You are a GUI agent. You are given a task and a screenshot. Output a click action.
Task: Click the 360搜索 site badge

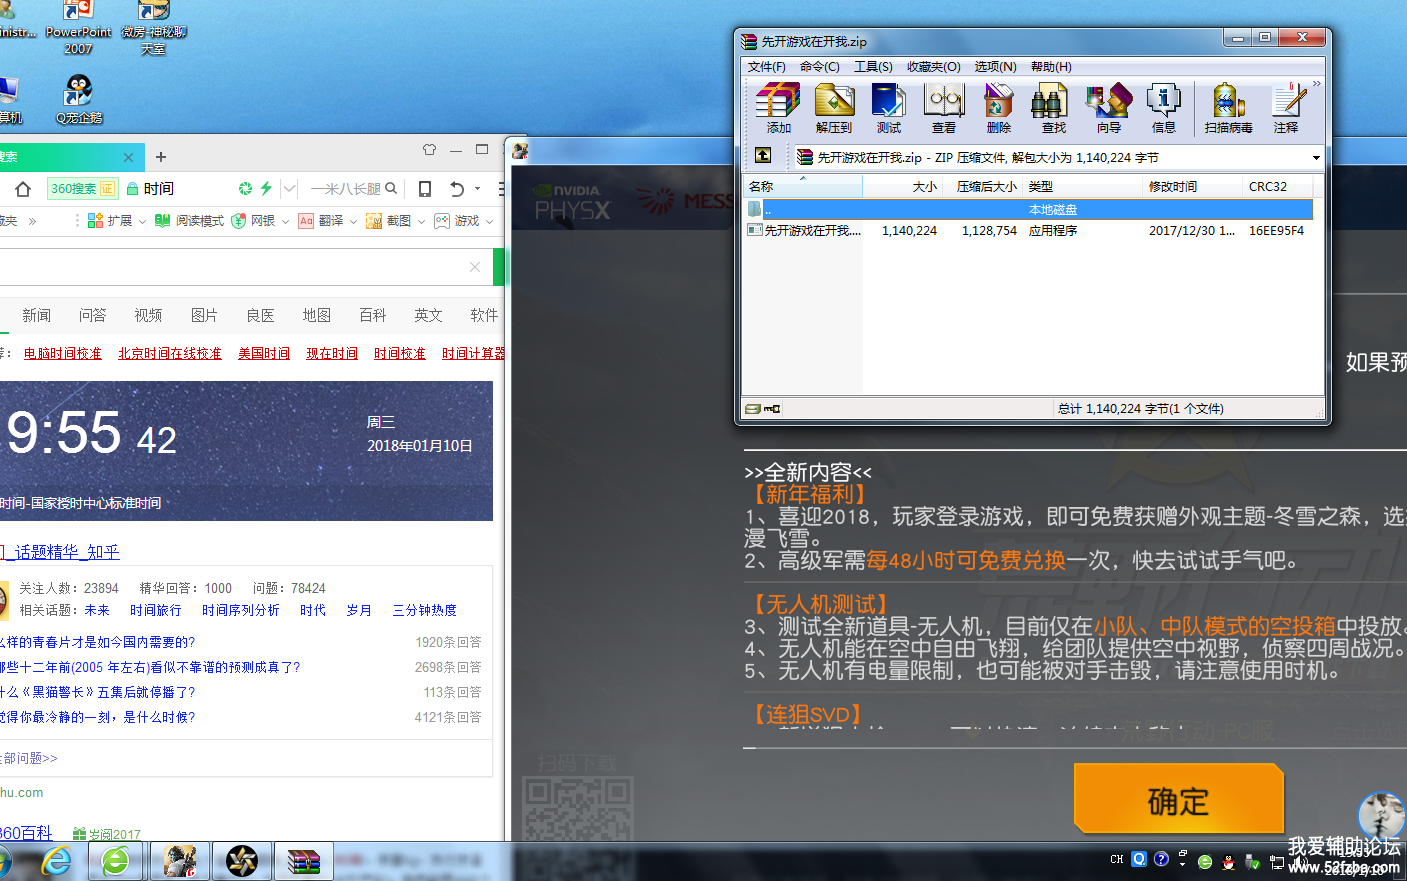82,188
